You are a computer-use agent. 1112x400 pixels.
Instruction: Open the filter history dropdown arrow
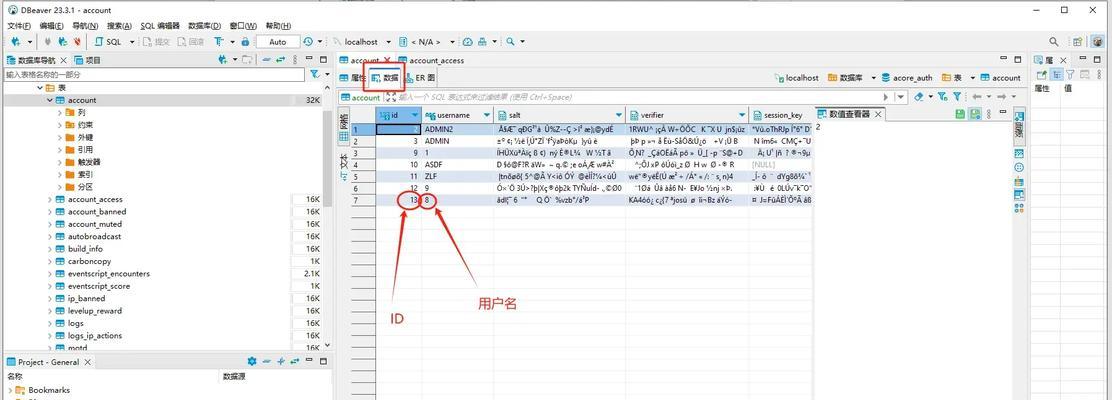click(901, 96)
